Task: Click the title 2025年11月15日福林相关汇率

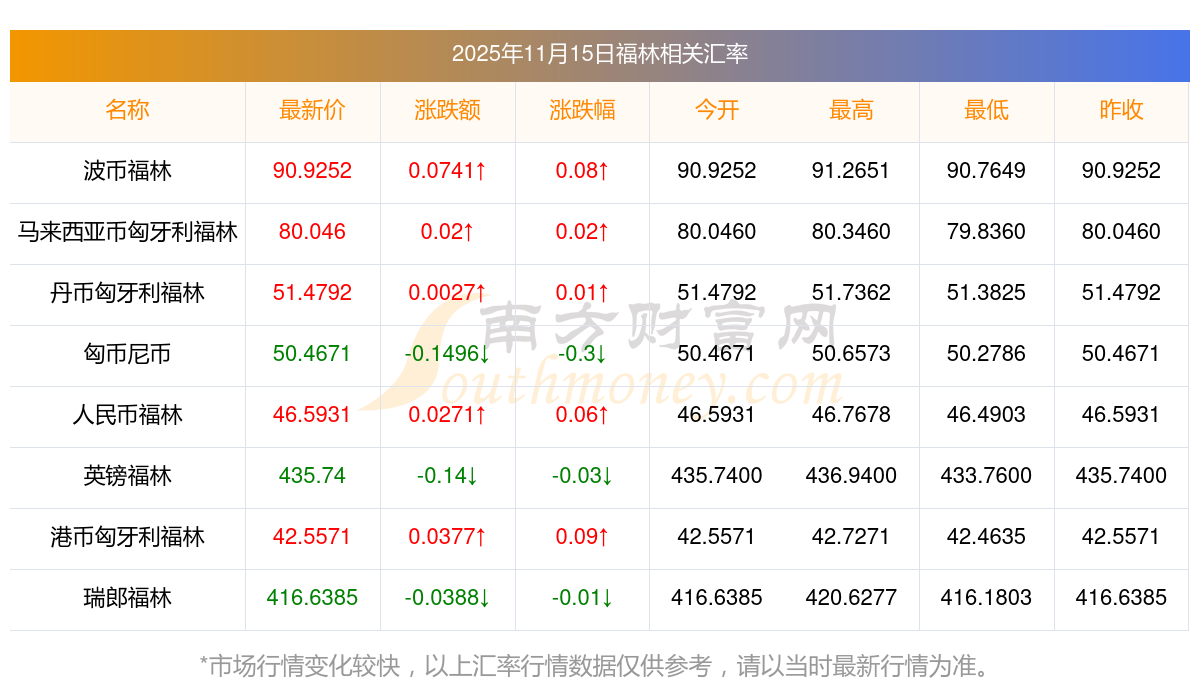Action: 600,54
